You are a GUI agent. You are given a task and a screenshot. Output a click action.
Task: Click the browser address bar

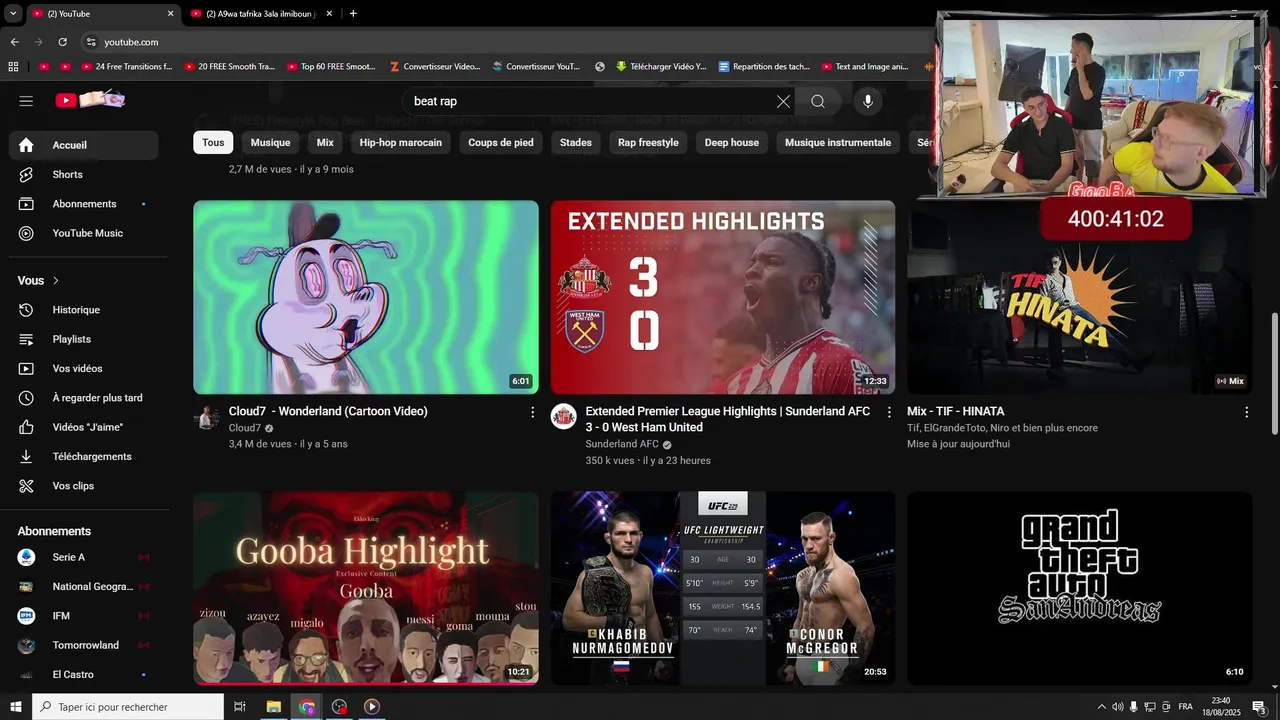point(500,42)
